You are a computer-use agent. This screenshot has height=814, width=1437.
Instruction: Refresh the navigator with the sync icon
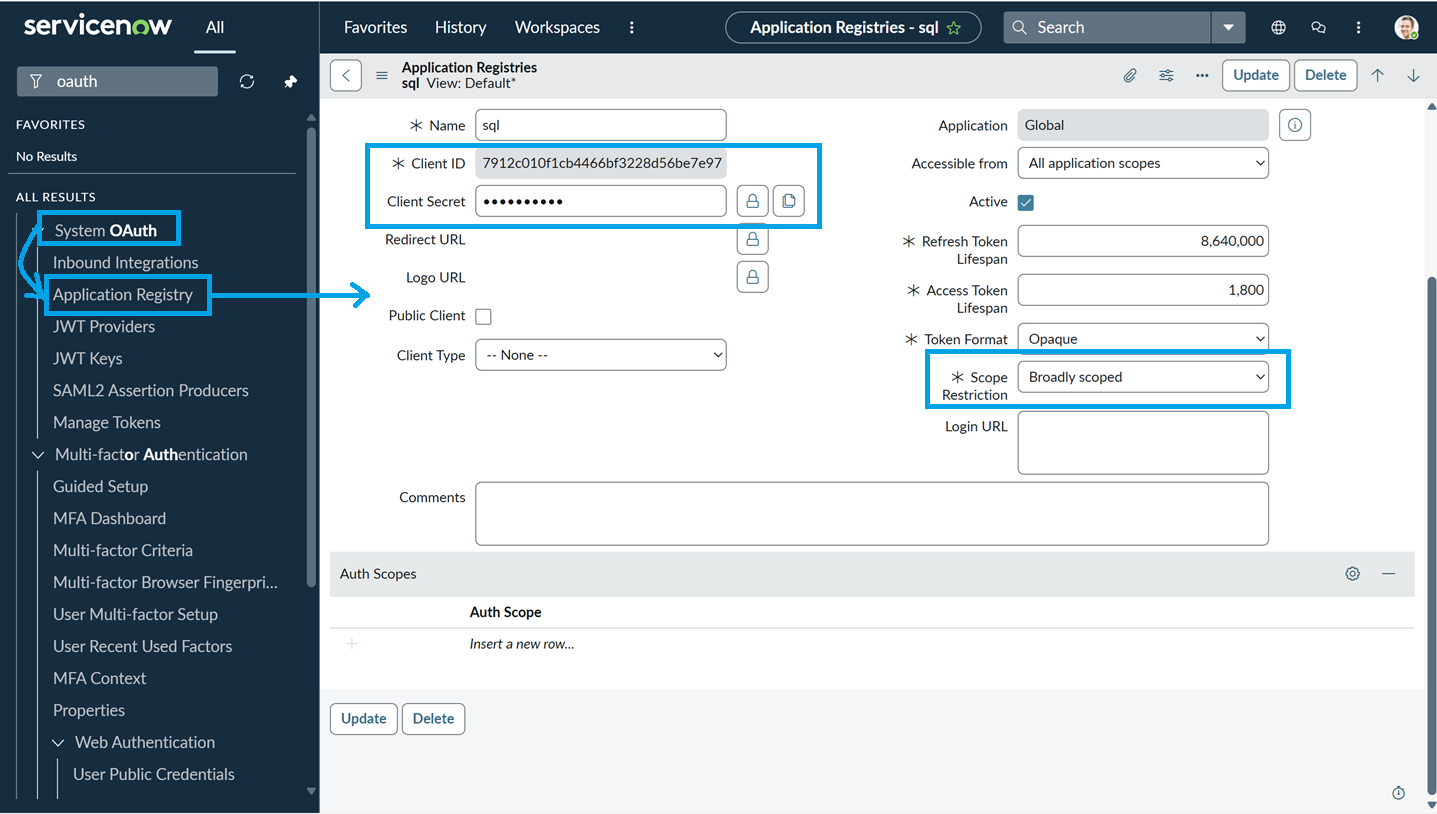coord(247,82)
